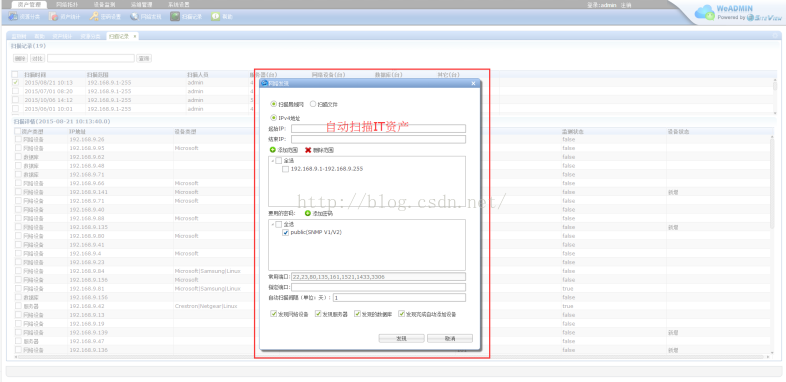Image resolution: width=786 pixels, height=382 pixels.
Task: Close the 网络发现 dialog
Action: tap(473, 83)
